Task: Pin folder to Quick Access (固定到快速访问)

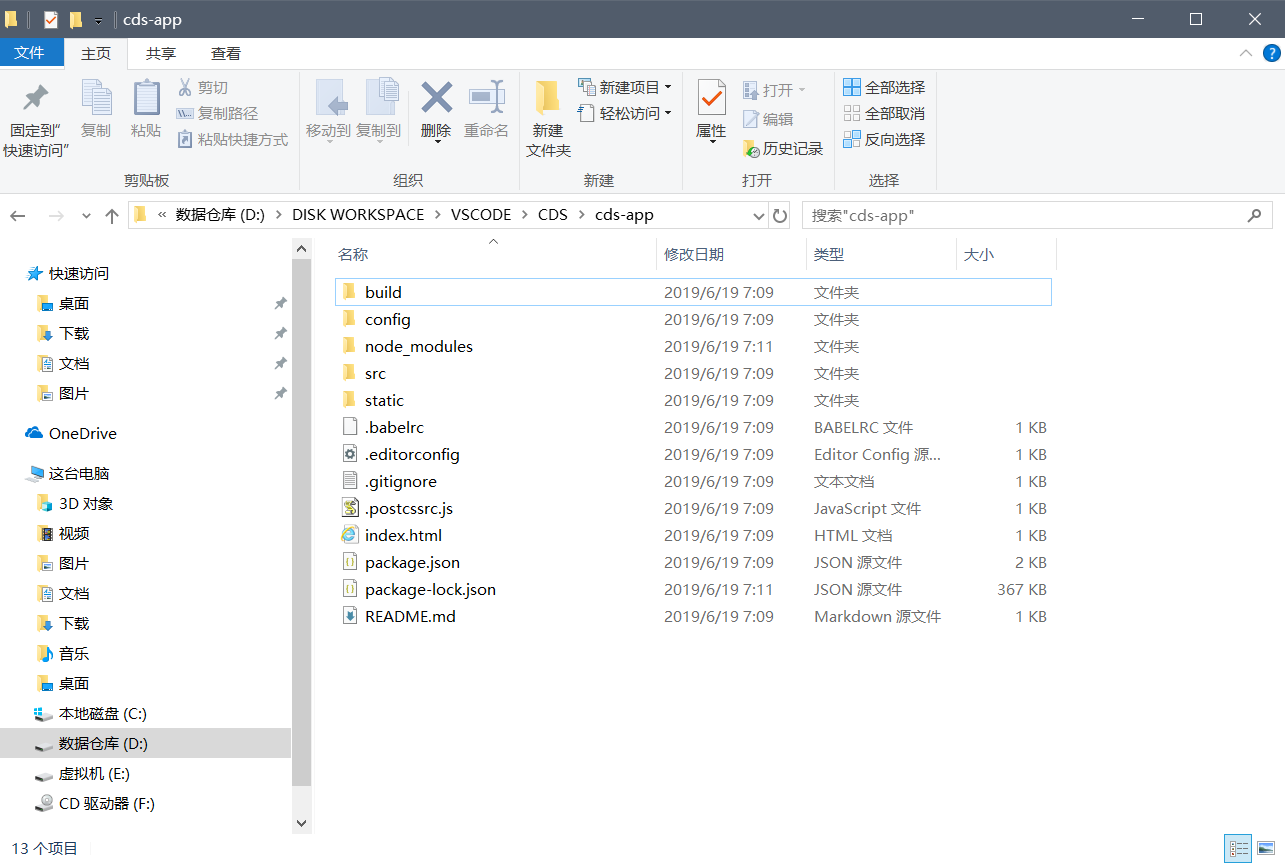Action: [x=36, y=117]
